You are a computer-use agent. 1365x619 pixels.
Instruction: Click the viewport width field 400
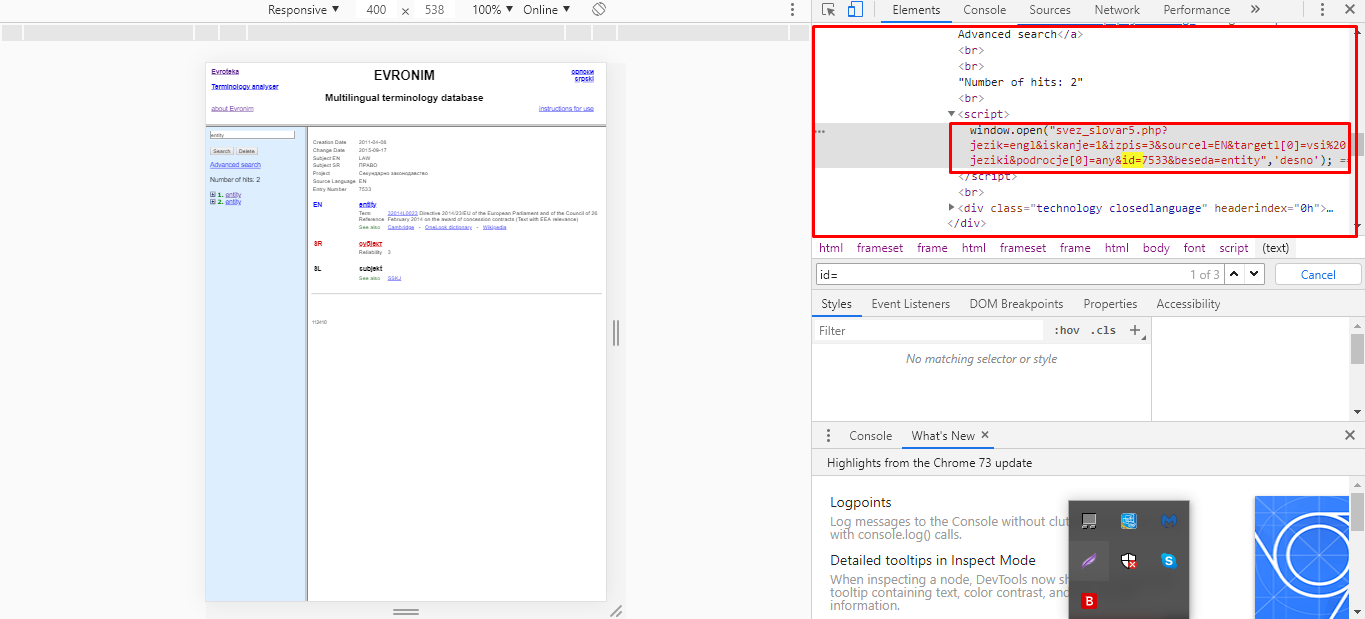pyautogui.click(x=376, y=9)
